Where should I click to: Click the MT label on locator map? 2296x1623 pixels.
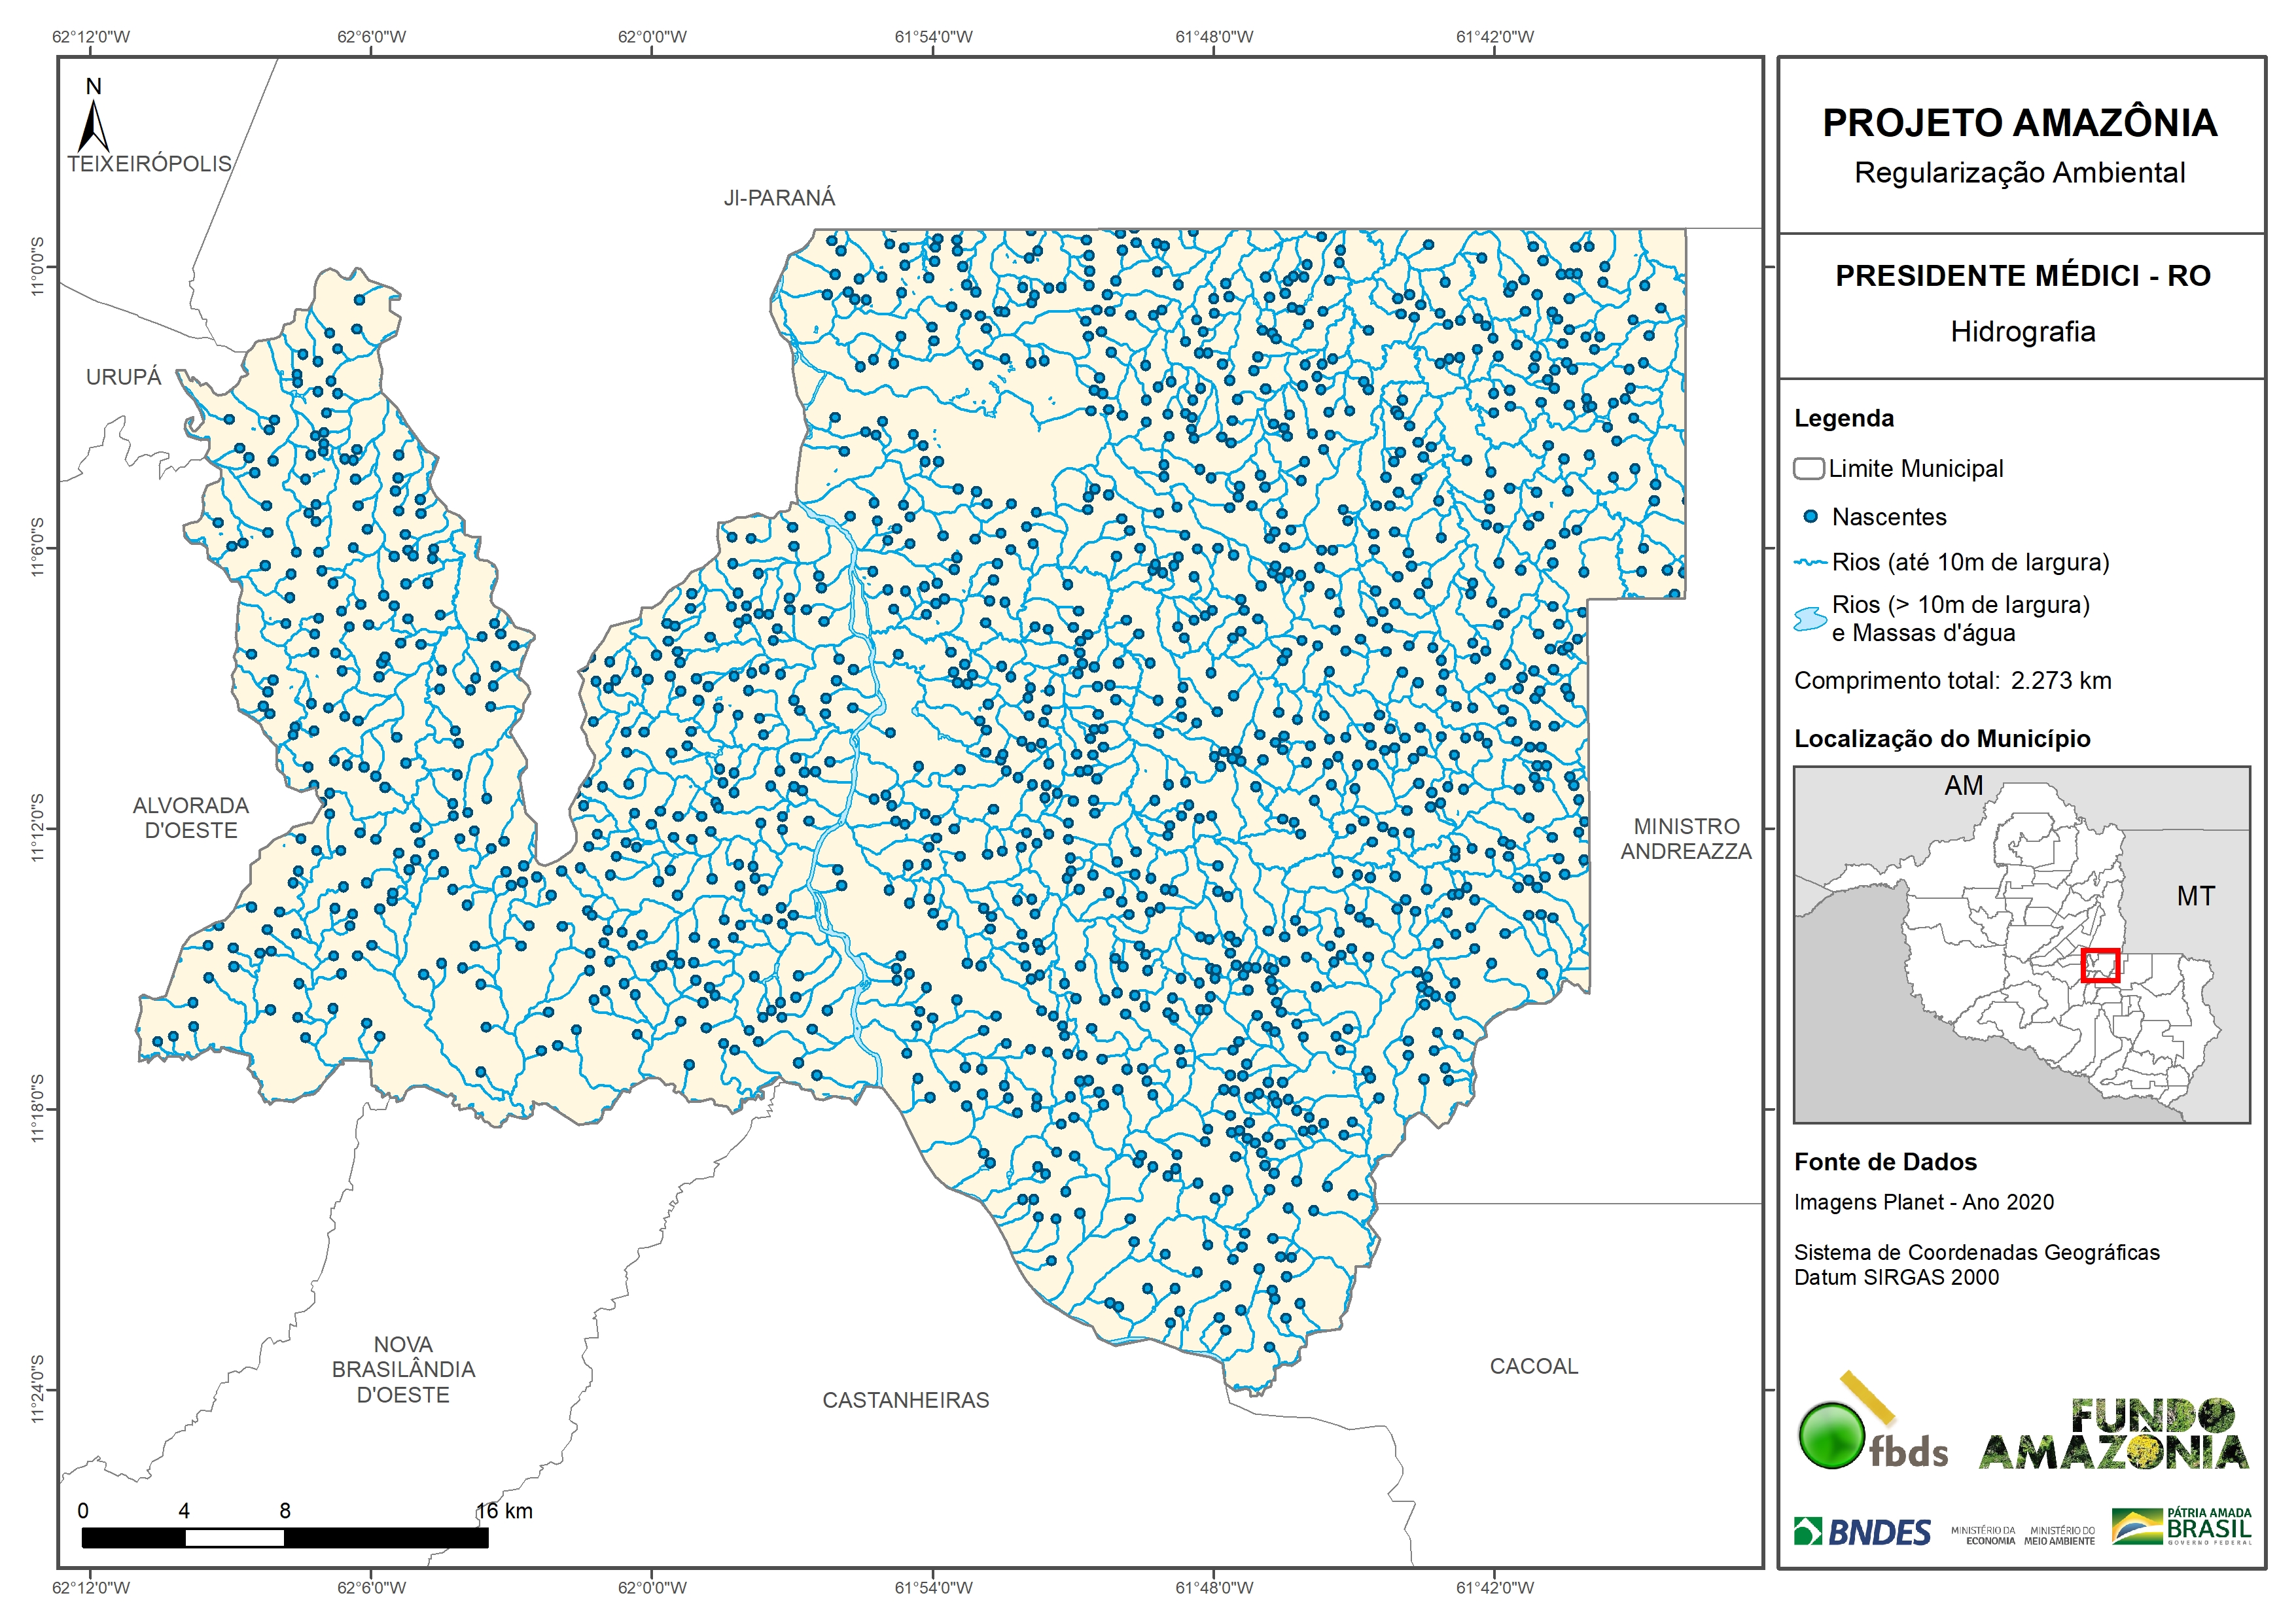point(2195,896)
